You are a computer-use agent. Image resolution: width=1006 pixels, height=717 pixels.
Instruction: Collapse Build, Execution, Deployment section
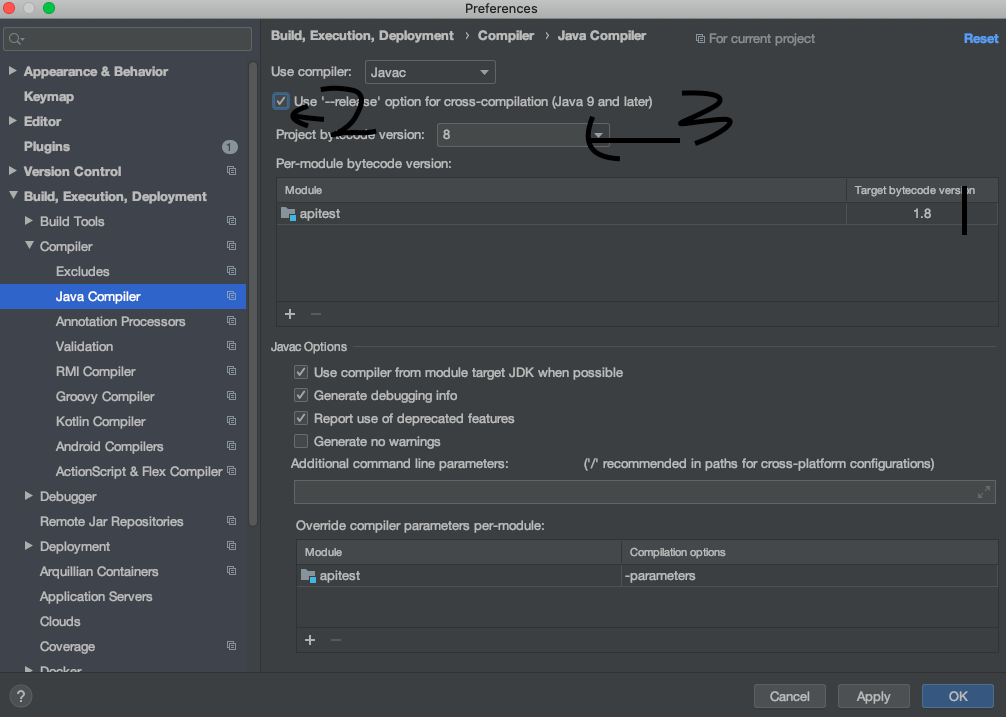coord(13,196)
